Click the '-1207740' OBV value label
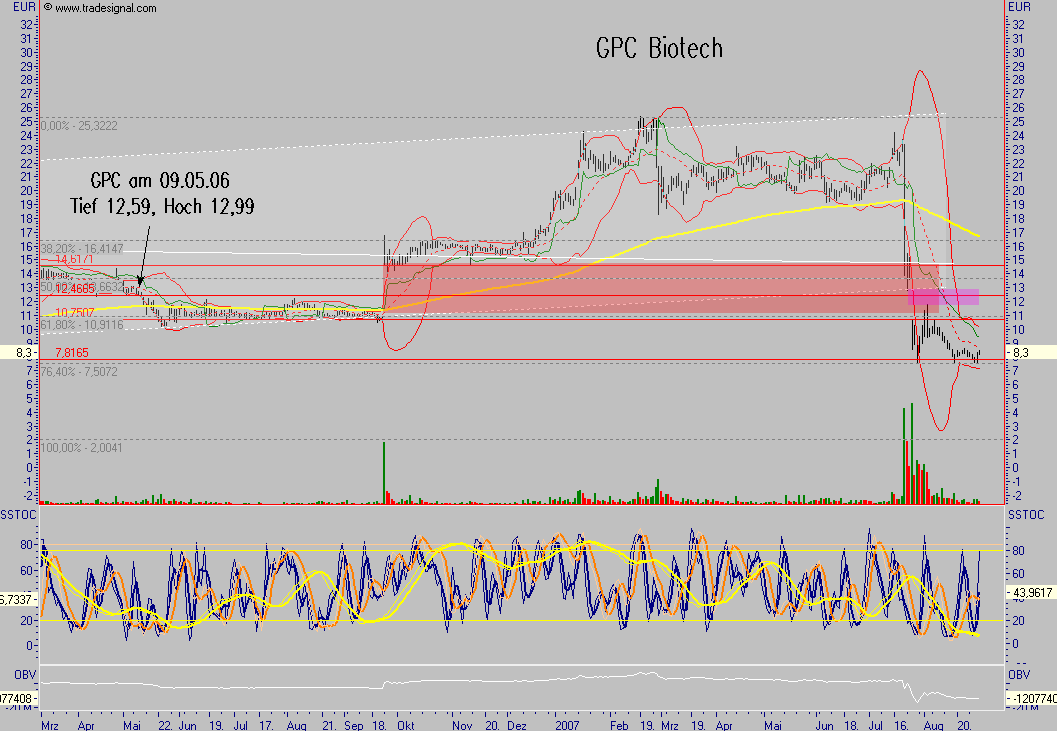 [1032, 699]
